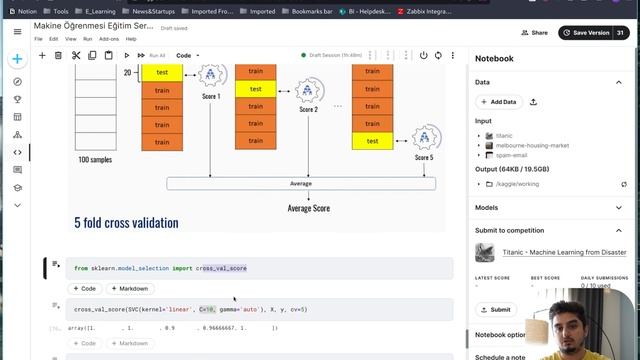Screen dimensions: 640x360
Task: Copy the selected cell
Action: click(x=92, y=55)
